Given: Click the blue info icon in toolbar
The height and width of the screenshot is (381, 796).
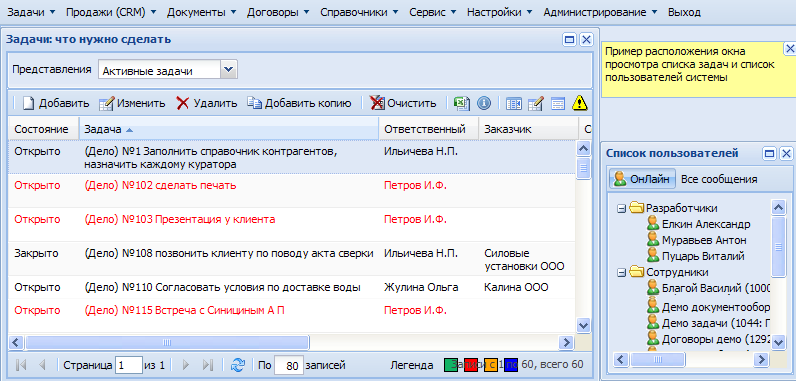Looking at the screenshot, I should tap(484, 103).
